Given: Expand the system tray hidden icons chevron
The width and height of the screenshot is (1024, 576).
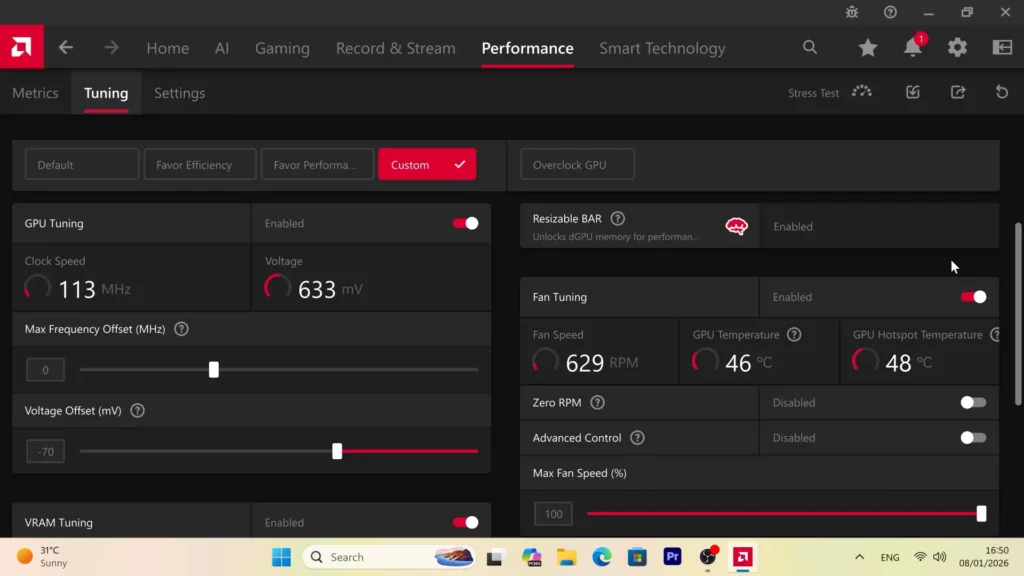Looking at the screenshot, I should tap(859, 557).
